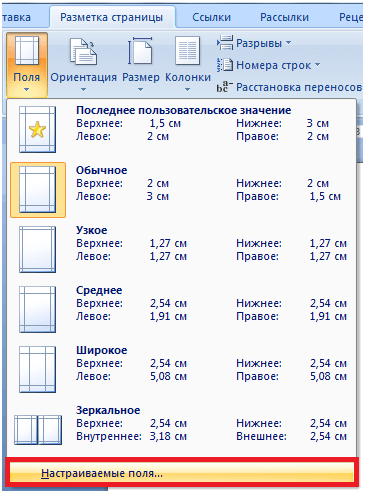The height and width of the screenshot is (493, 365).
Task: Open Настраиваемые поля... custom margins
Action: click(x=182, y=473)
